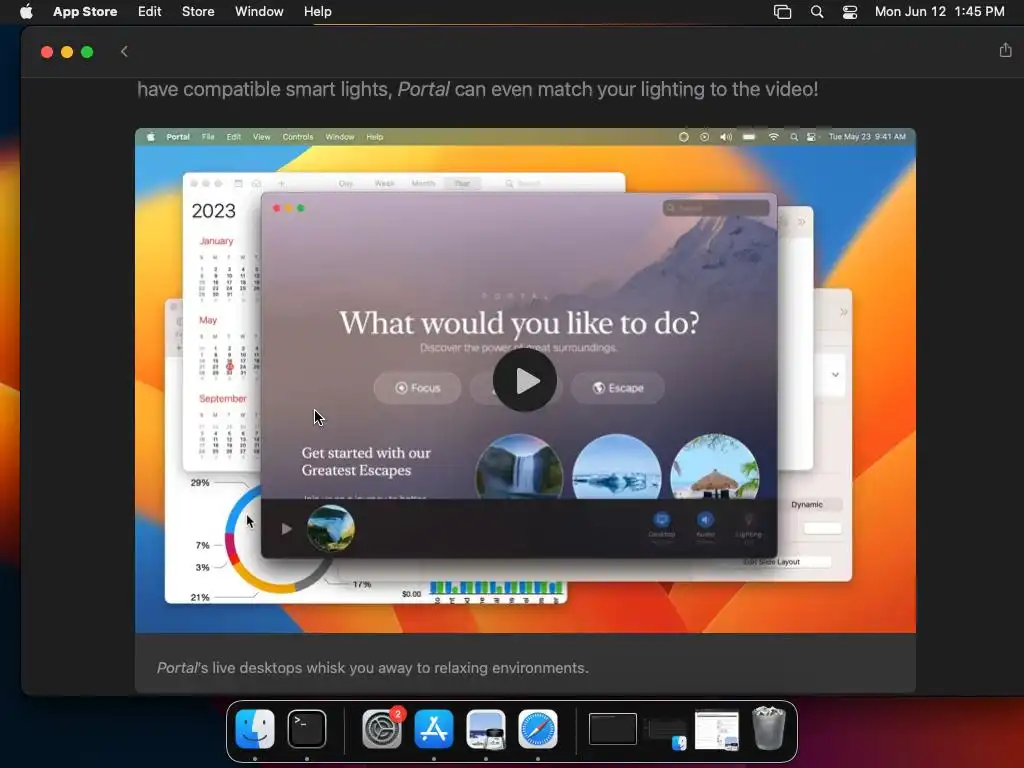Go back using the toolbar chevron
This screenshot has height=768, width=1024.
[x=124, y=52]
